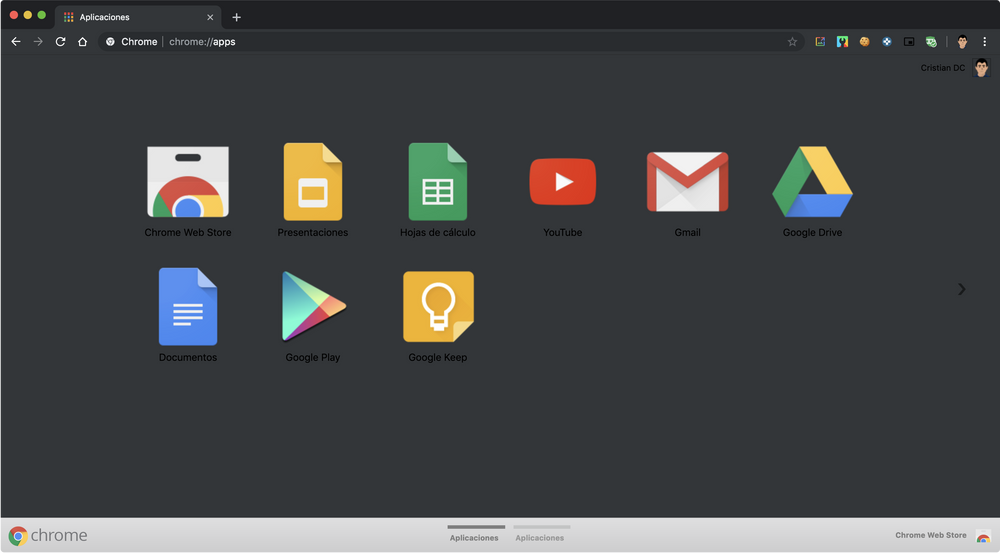This screenshot has height=553, width=1000.
Task: Open the Google Play app
Action: 313,307
